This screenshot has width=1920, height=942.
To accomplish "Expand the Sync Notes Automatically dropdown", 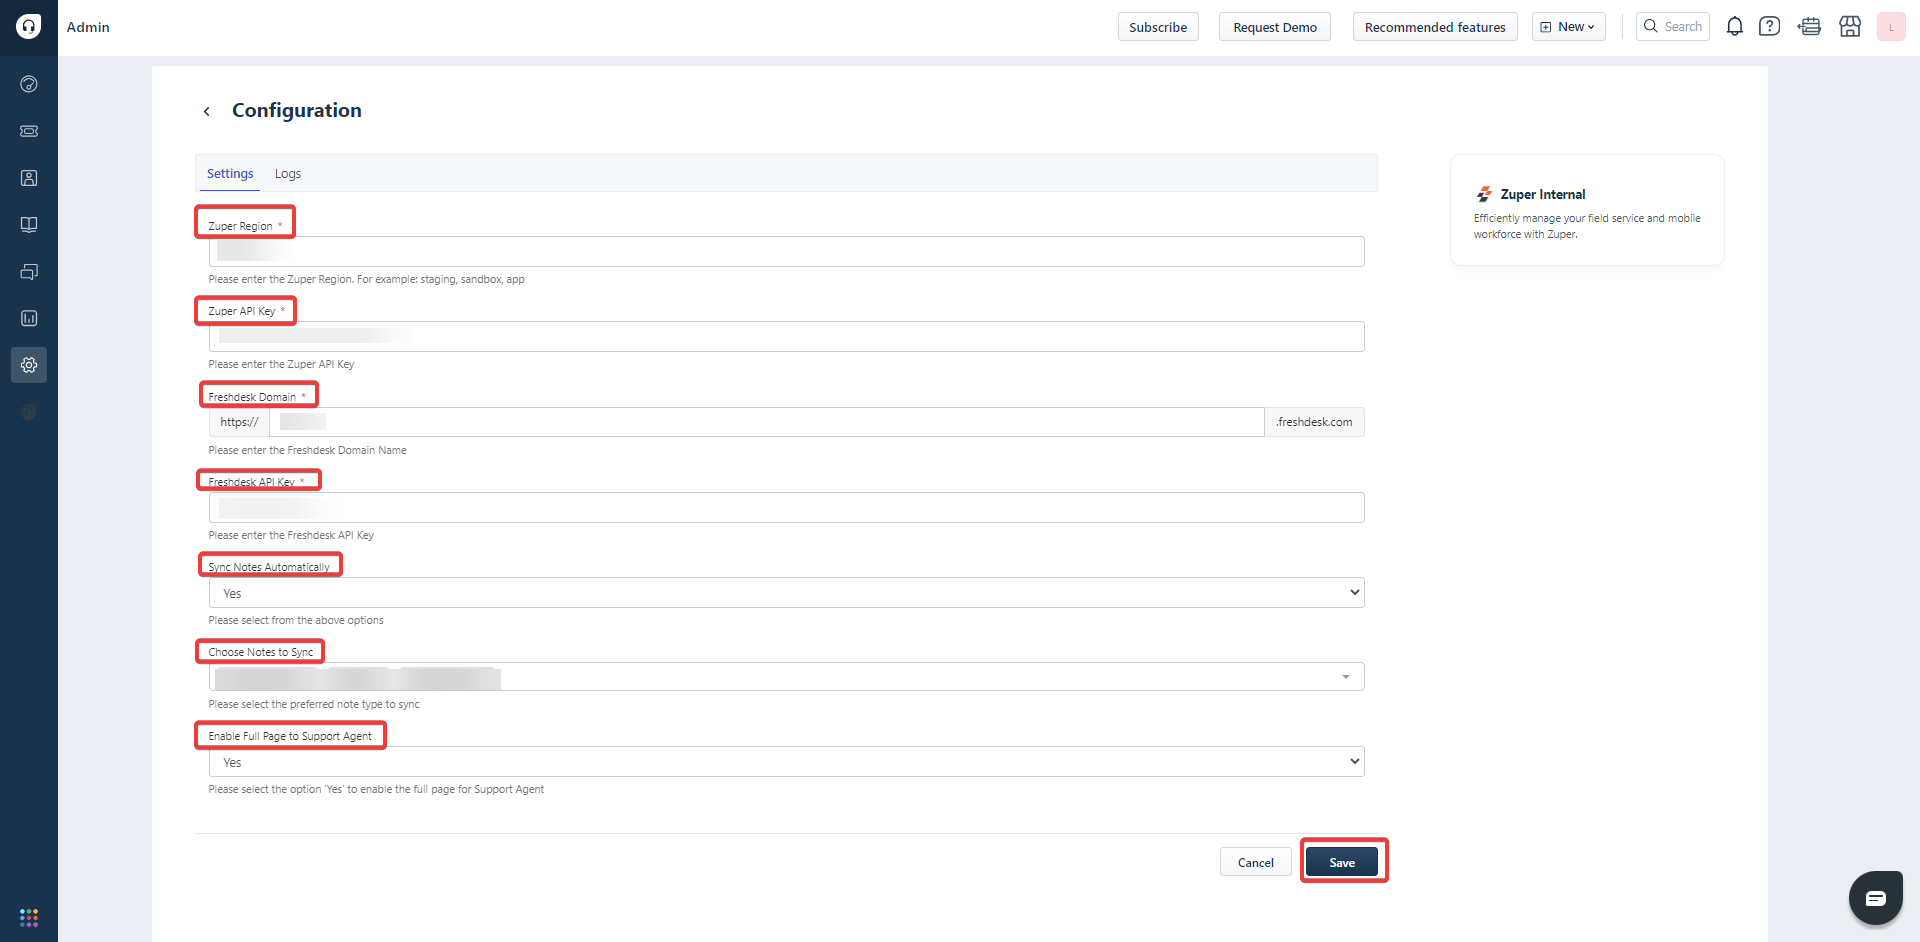I will pos(786,593).
